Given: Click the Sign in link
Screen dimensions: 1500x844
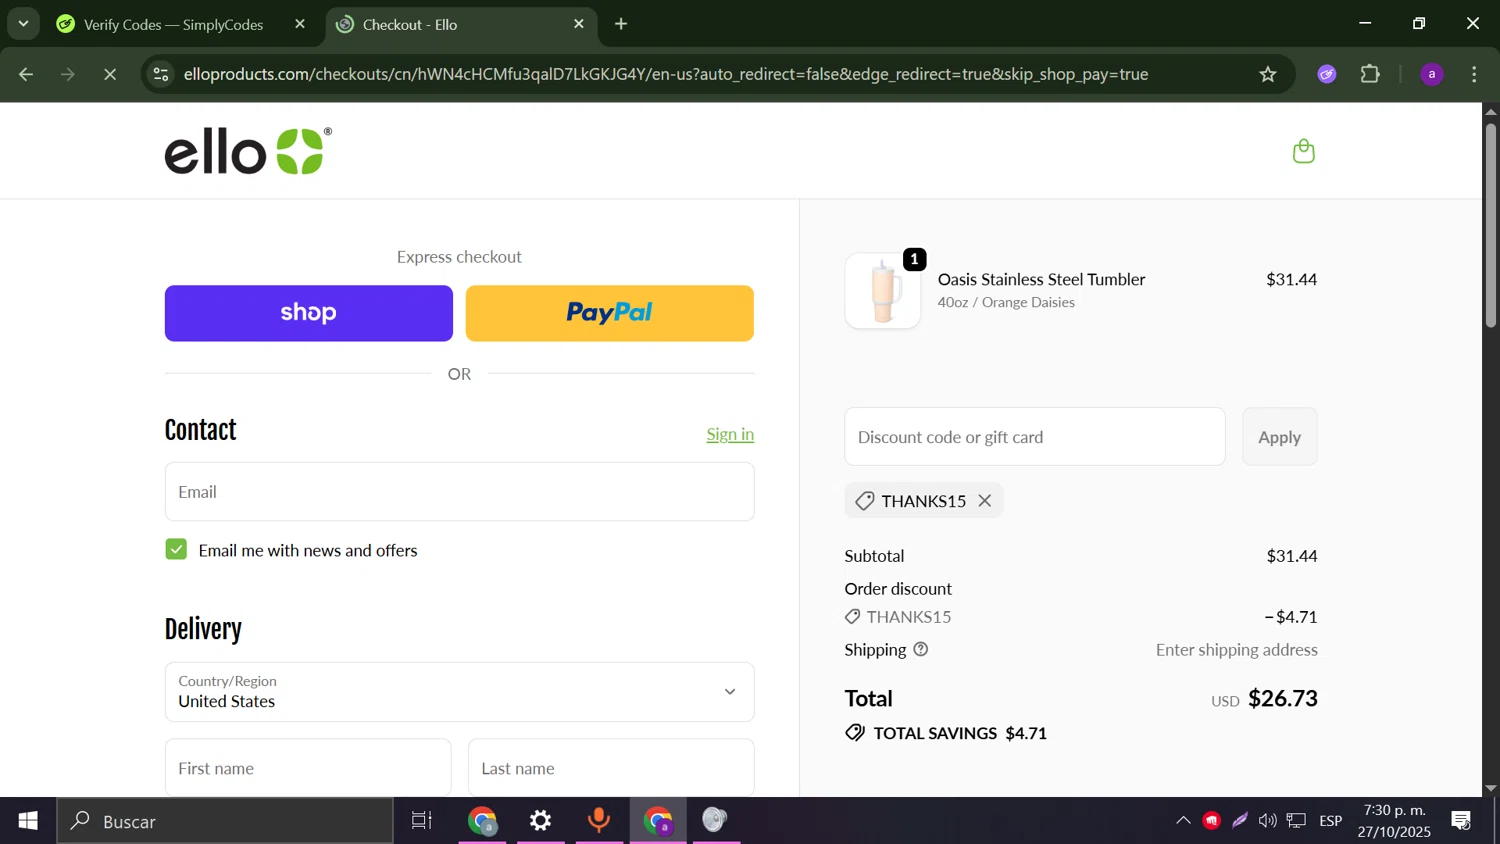Looking at the screenshot, I should [x=730, y=434].
